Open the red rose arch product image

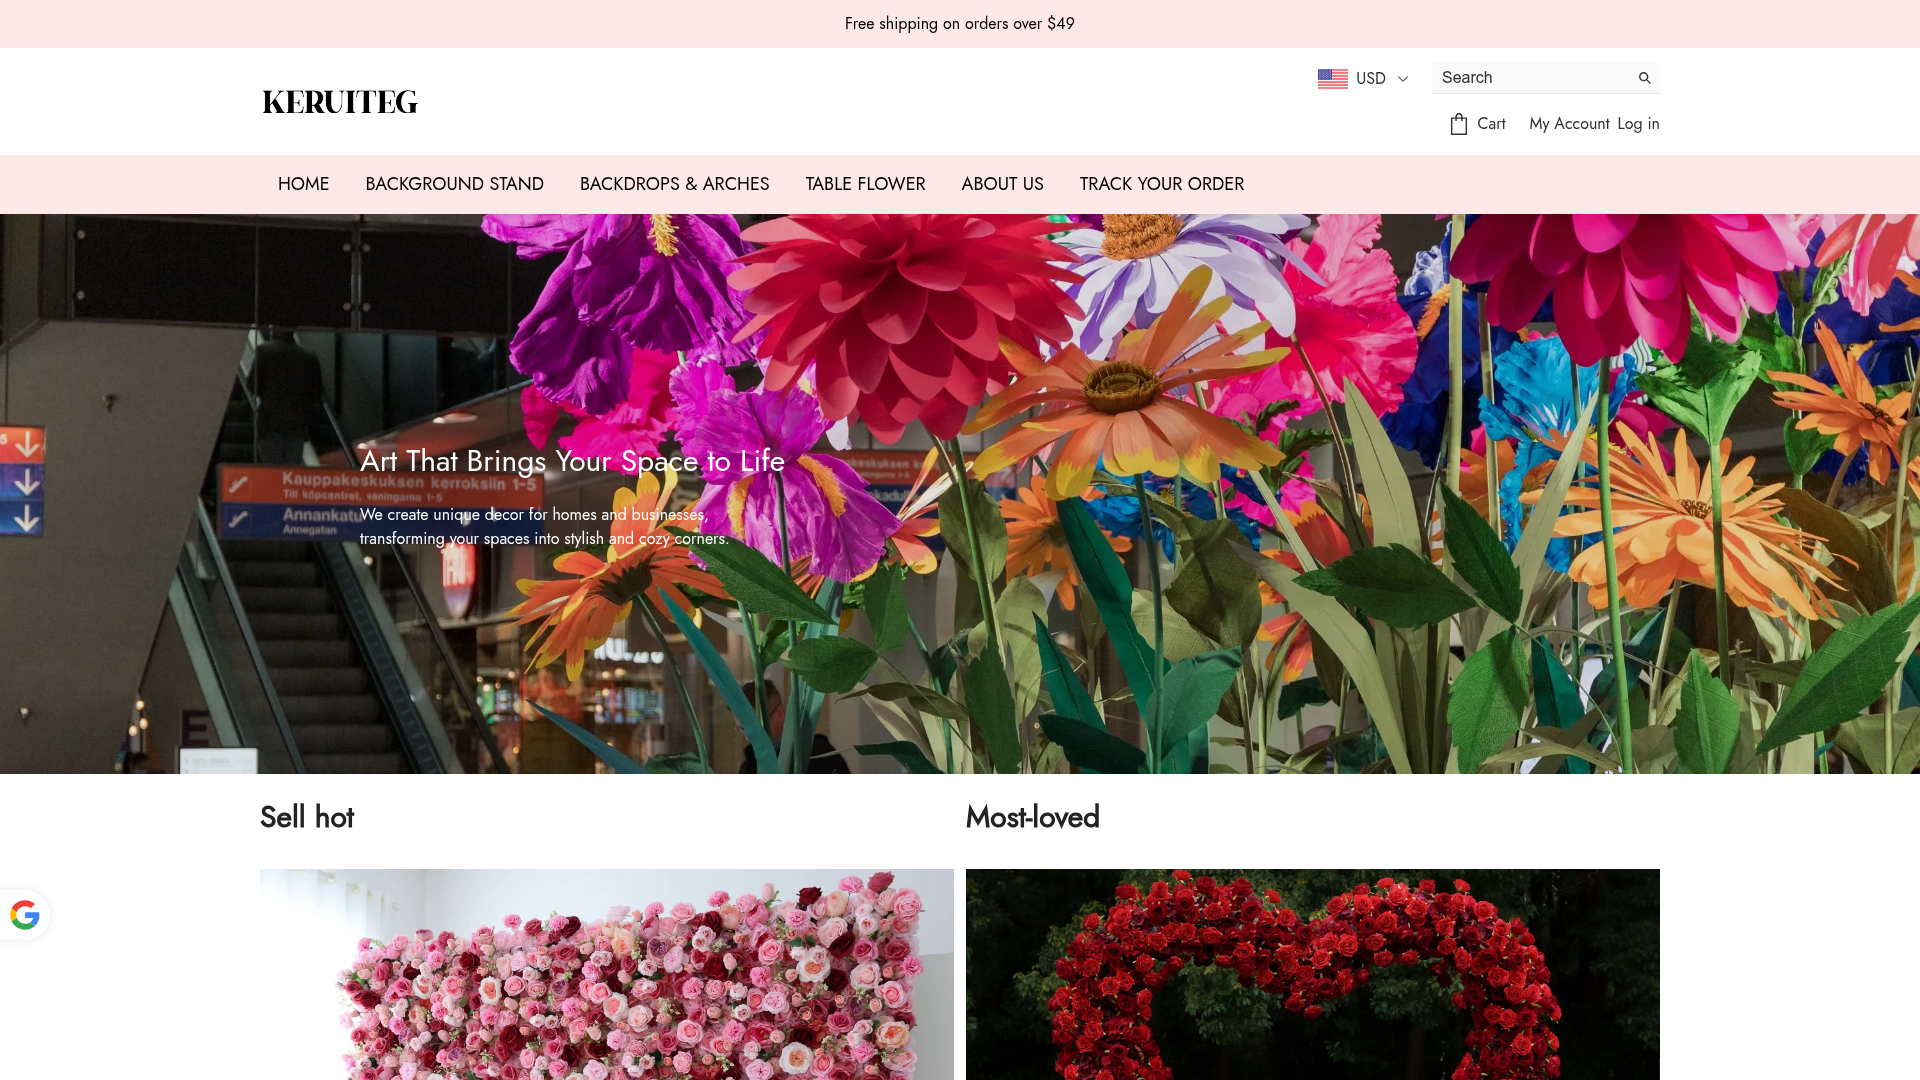pyautogui.click(x=1313, y=974)
